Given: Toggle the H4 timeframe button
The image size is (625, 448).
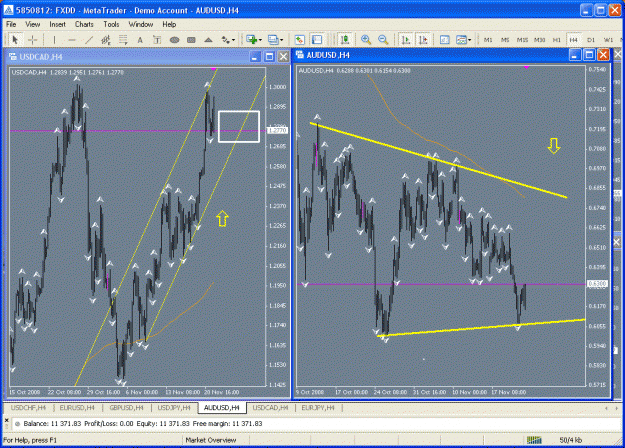Looking at the screenshot, I should click(574, 40).
